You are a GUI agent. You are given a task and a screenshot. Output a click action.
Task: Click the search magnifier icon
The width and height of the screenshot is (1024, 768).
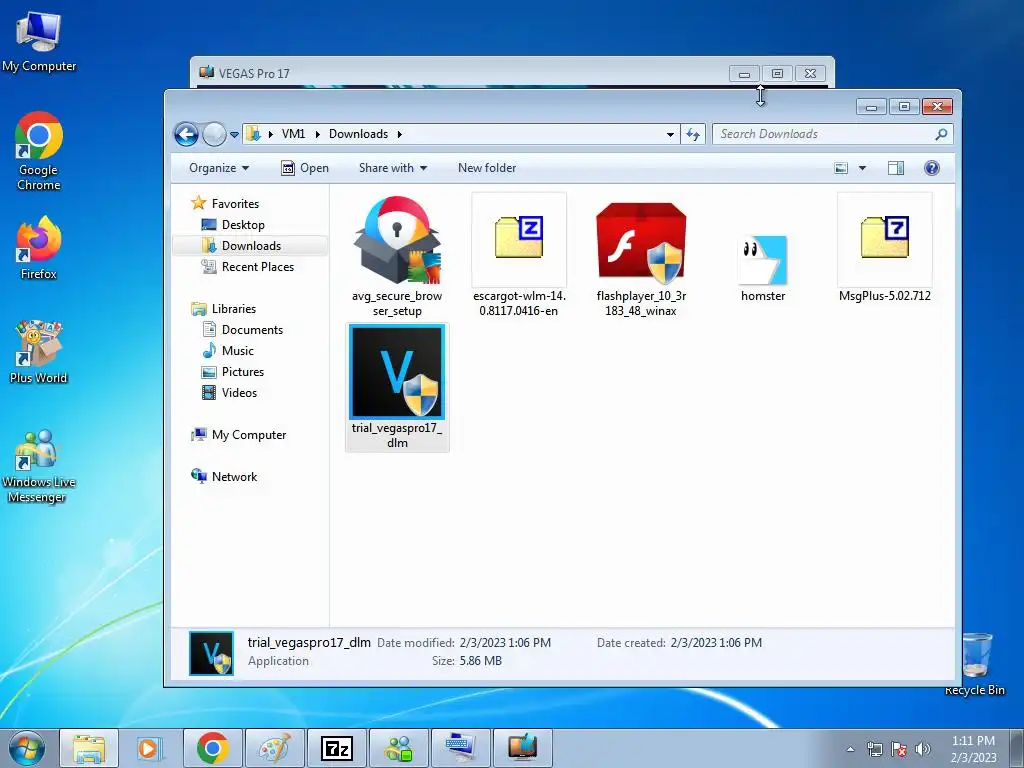tap(940, 134)
